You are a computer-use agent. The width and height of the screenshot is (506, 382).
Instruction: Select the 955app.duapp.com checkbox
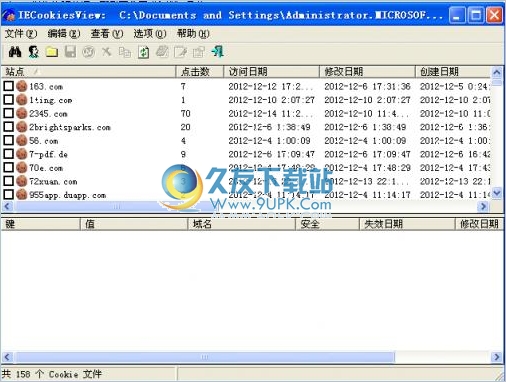click(x=9, y=194)
